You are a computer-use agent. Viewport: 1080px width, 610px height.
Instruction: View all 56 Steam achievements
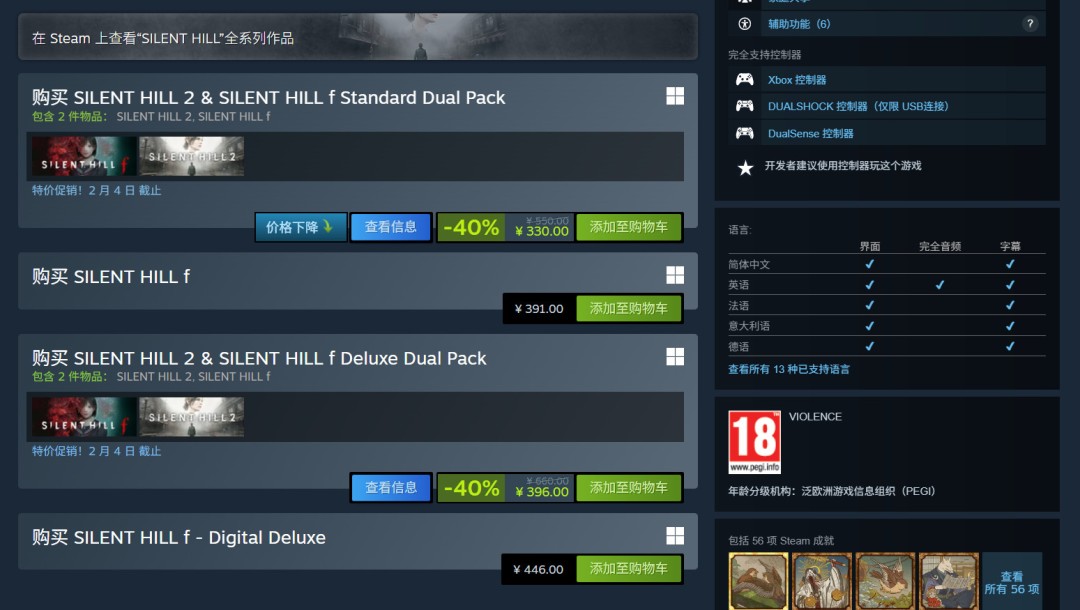(x=1012, y=582)
